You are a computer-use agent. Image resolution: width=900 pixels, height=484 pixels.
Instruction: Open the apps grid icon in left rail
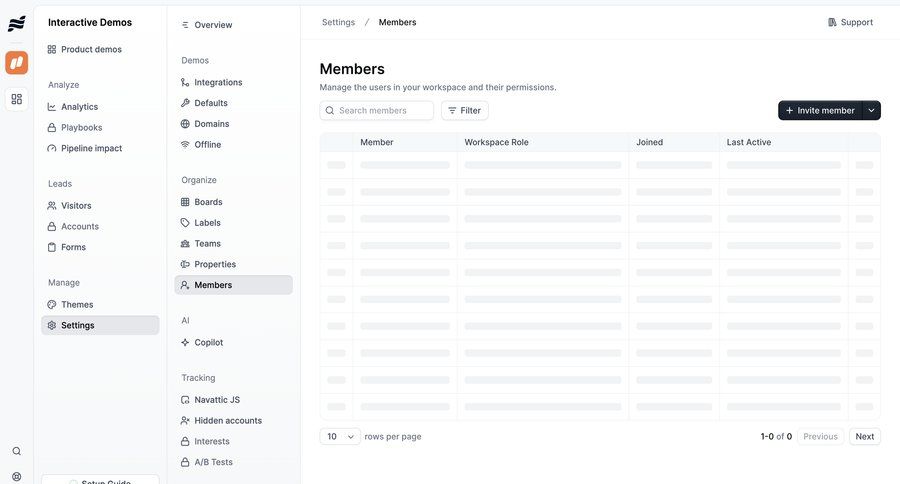[x=17, y=99]
